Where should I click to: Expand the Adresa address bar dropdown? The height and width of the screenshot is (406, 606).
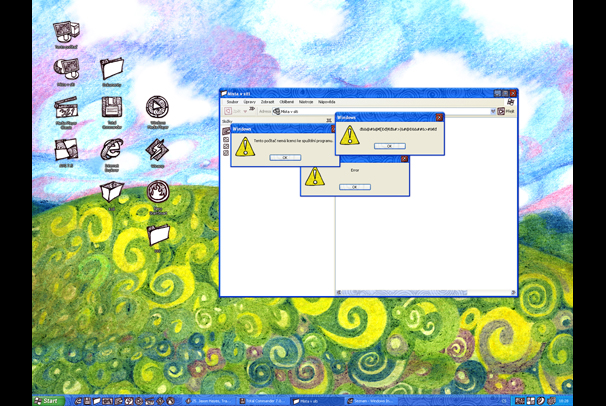[x=493, y=111]
